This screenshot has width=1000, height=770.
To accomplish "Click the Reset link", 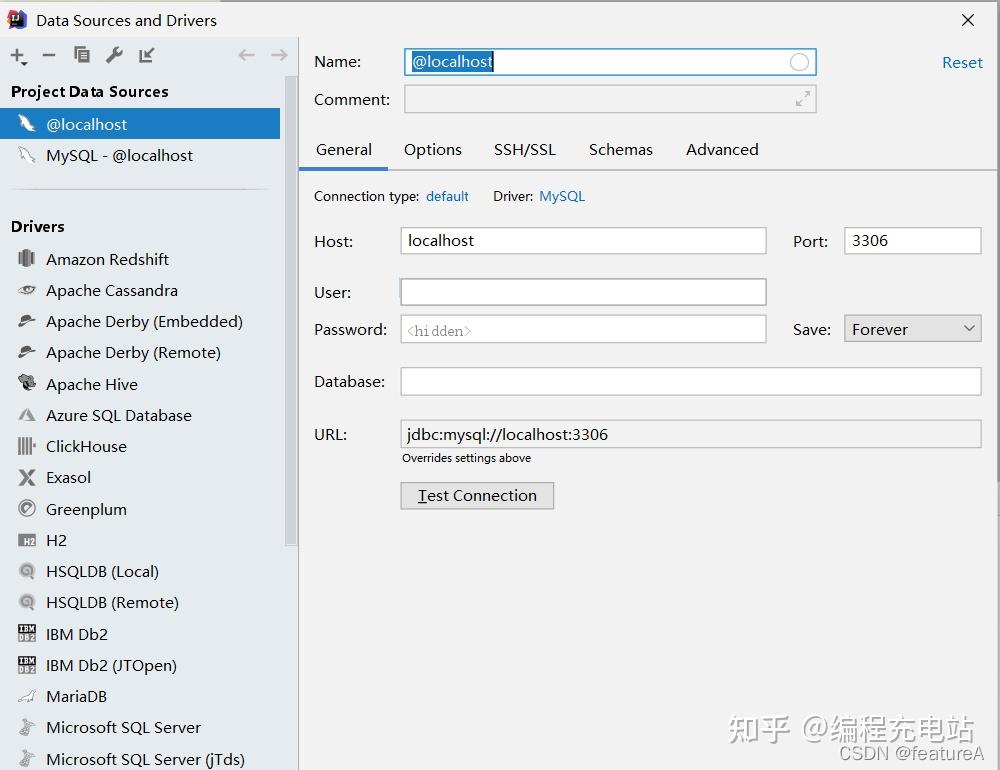I will pyautogui.click(x=962, y=63).
